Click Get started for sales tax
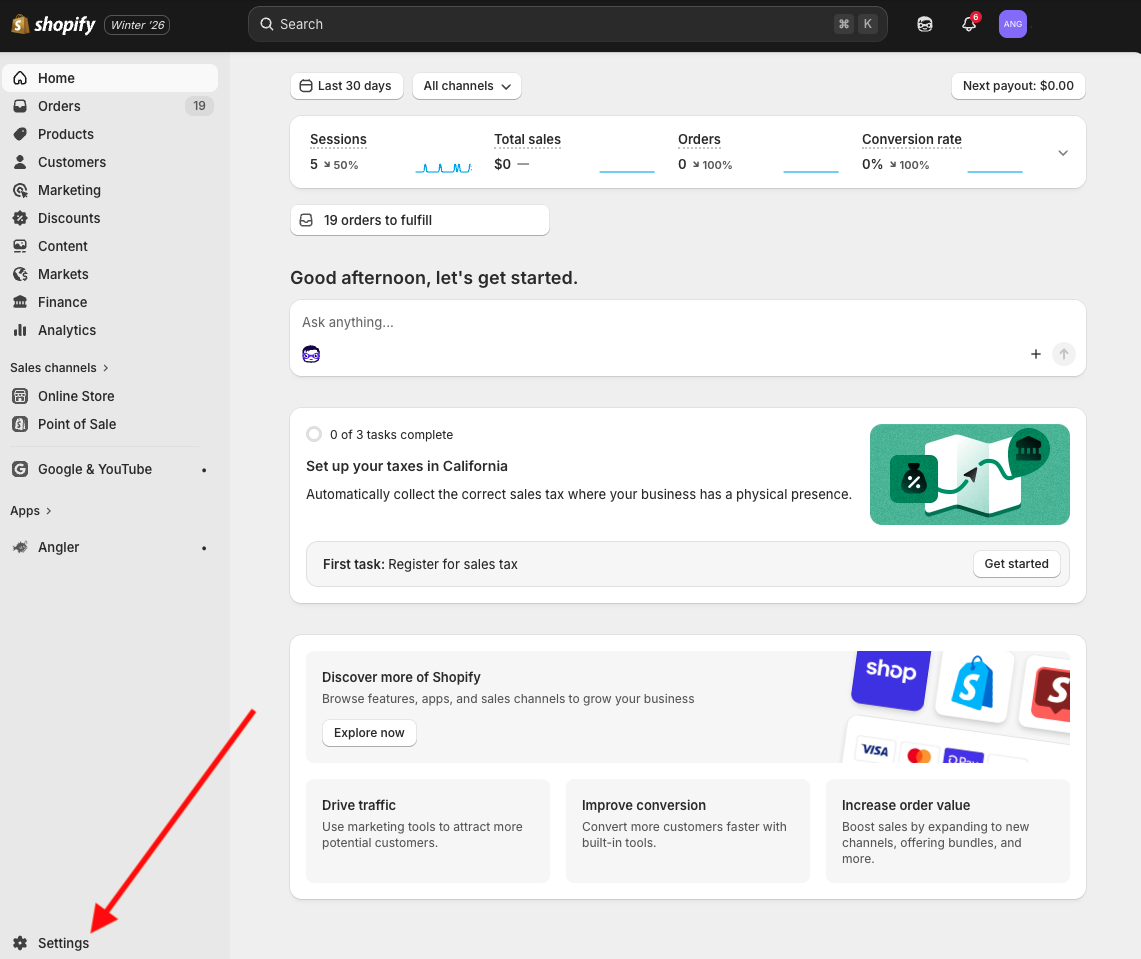 tap(1016, 564)
